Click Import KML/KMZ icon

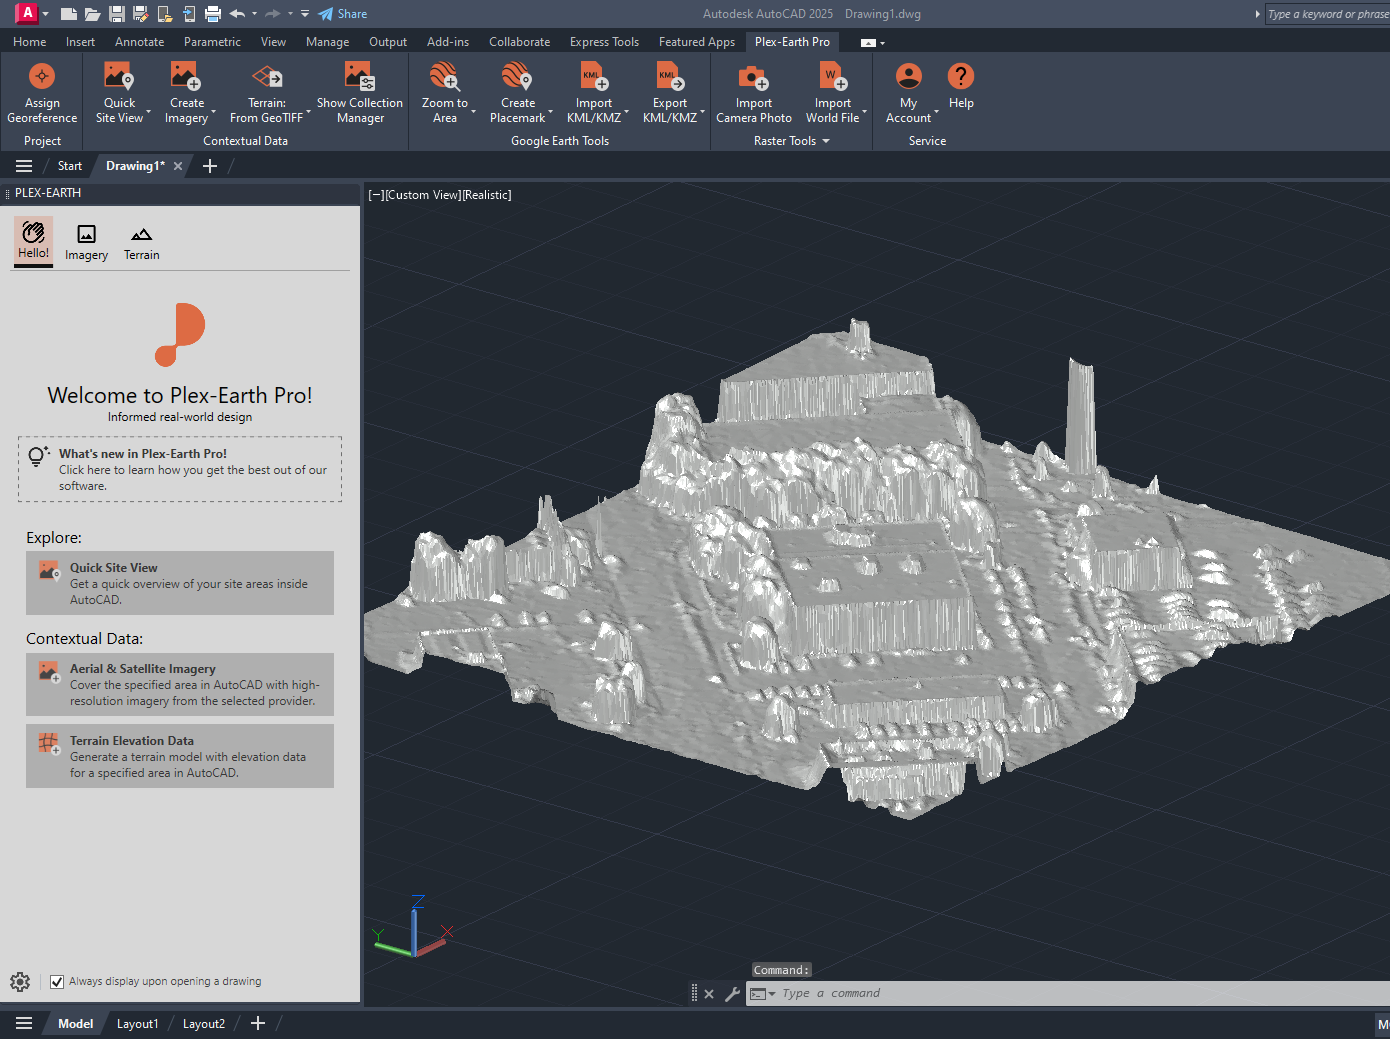point(594,77)
